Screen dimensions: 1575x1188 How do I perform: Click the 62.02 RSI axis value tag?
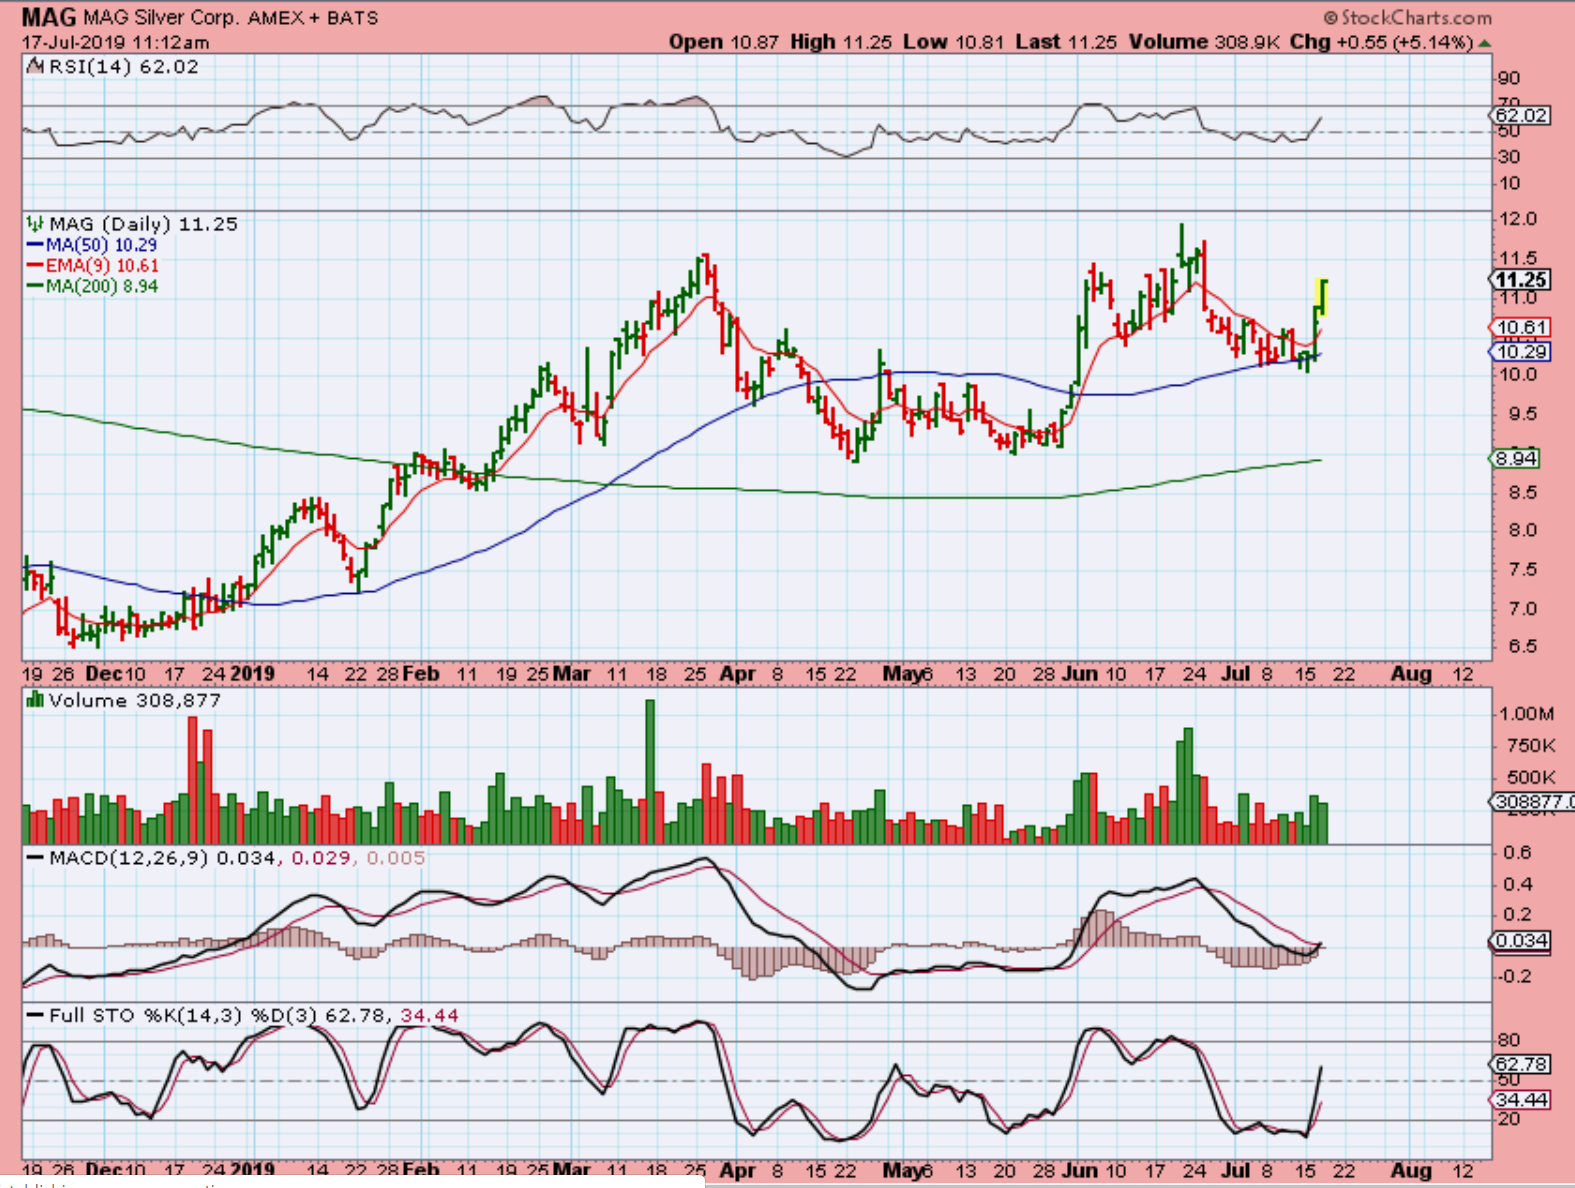pyautogui.click(x=1522, y=115)
